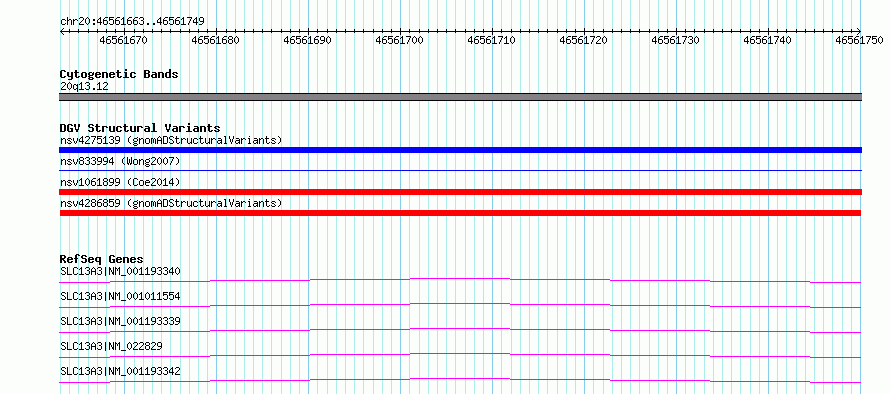
Task: Click the SLC13A3|NM_001193342 transcript label
Action: 120,372
